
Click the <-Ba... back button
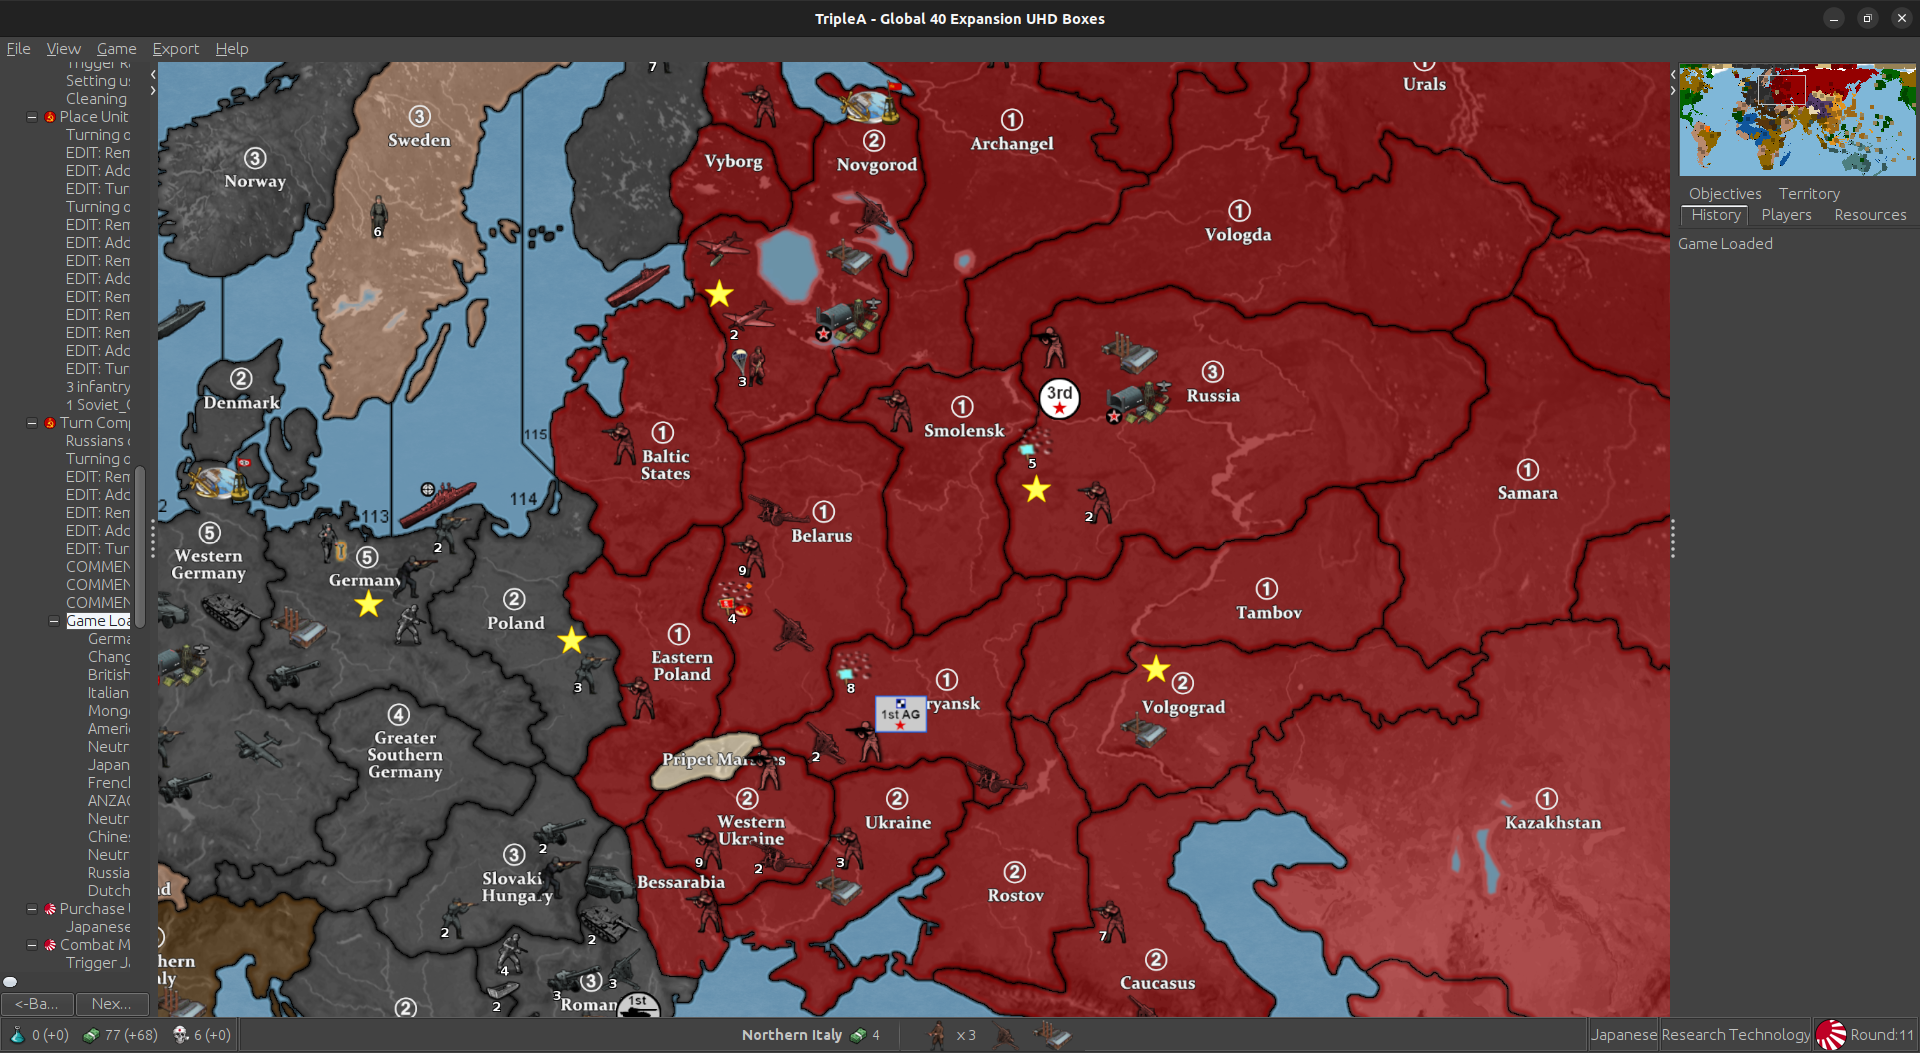pos(37,1003)
